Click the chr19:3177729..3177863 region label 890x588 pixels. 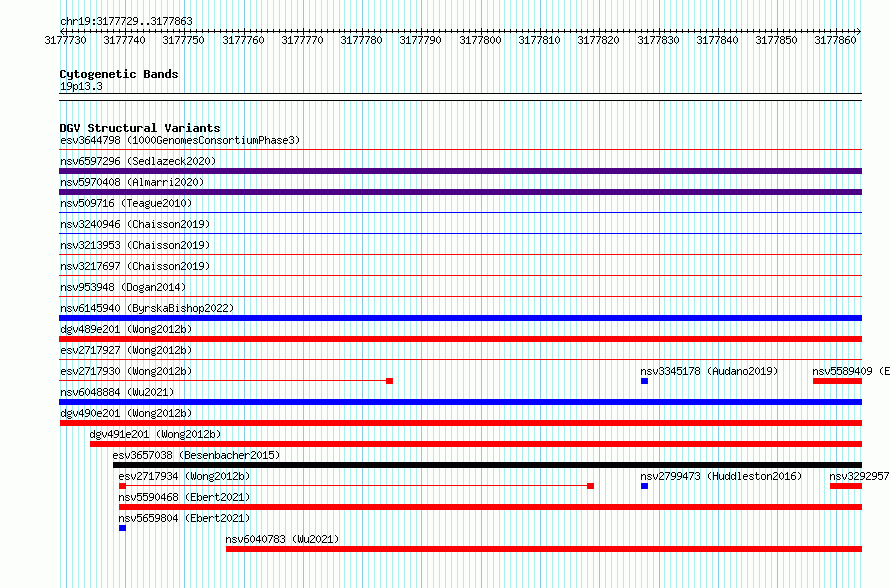point(127,21)
